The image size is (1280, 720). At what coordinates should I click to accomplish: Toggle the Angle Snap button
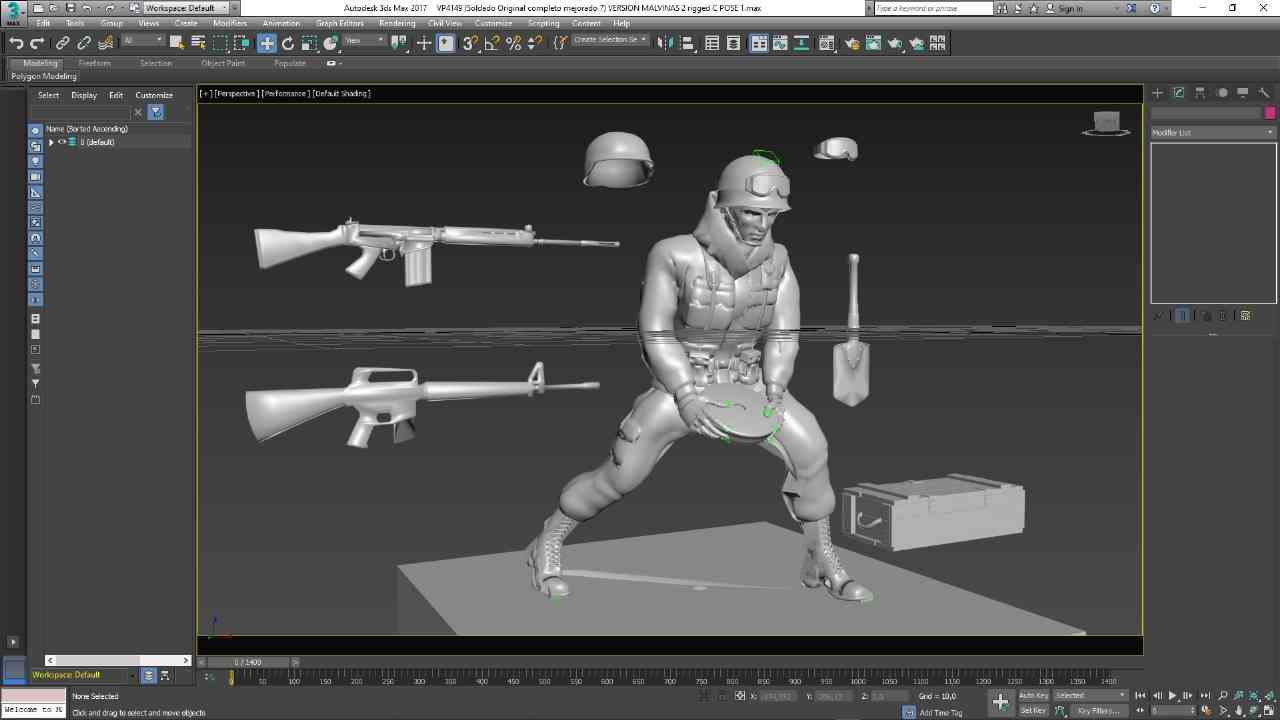coord(491,43)
